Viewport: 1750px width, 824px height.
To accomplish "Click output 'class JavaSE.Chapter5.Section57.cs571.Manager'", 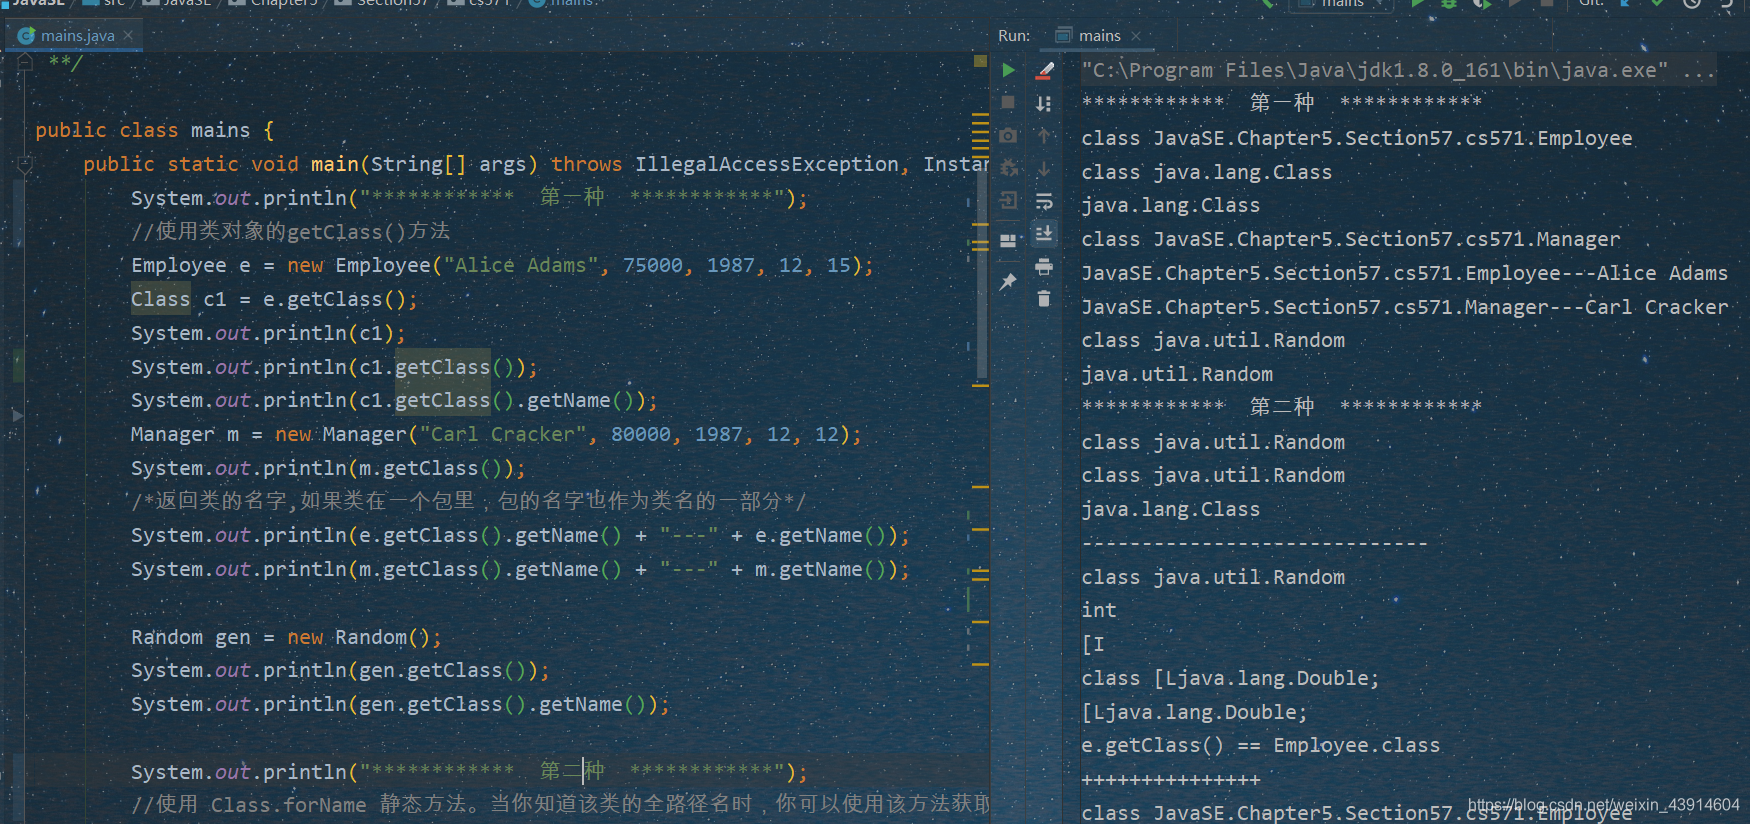I will tap(1350, 239).
